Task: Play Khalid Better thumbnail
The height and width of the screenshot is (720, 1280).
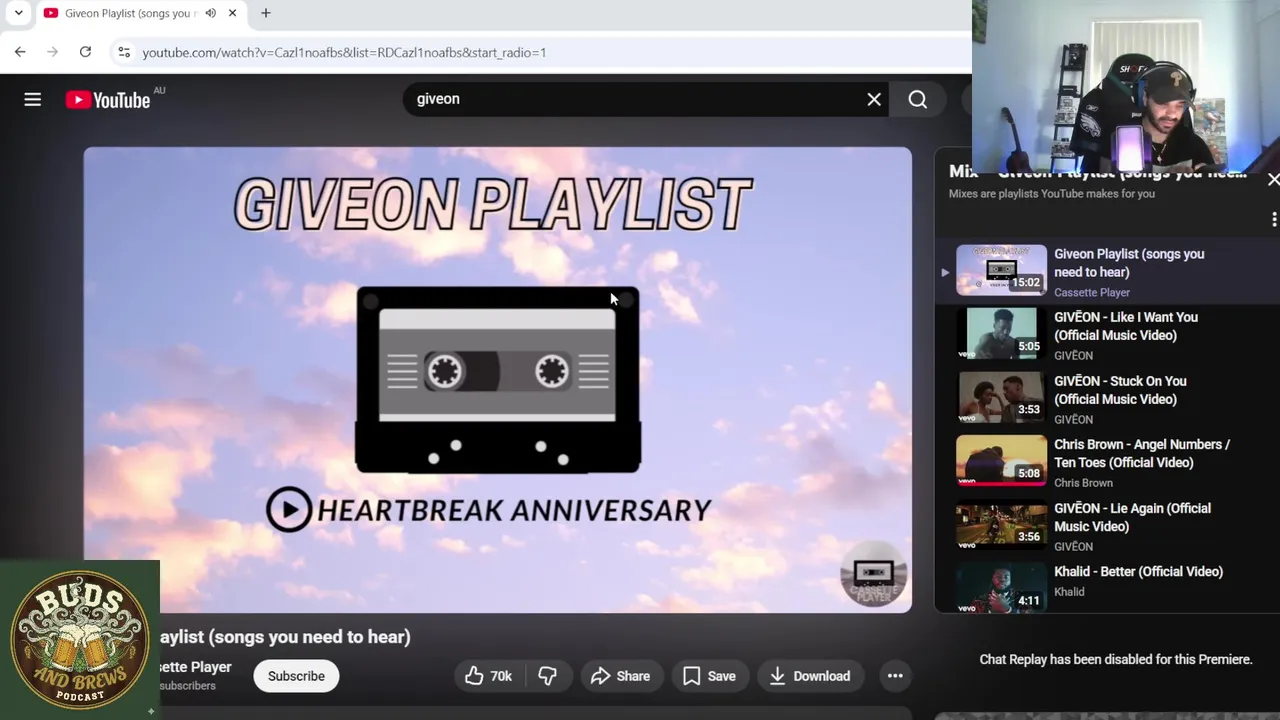Action: 1001,588
